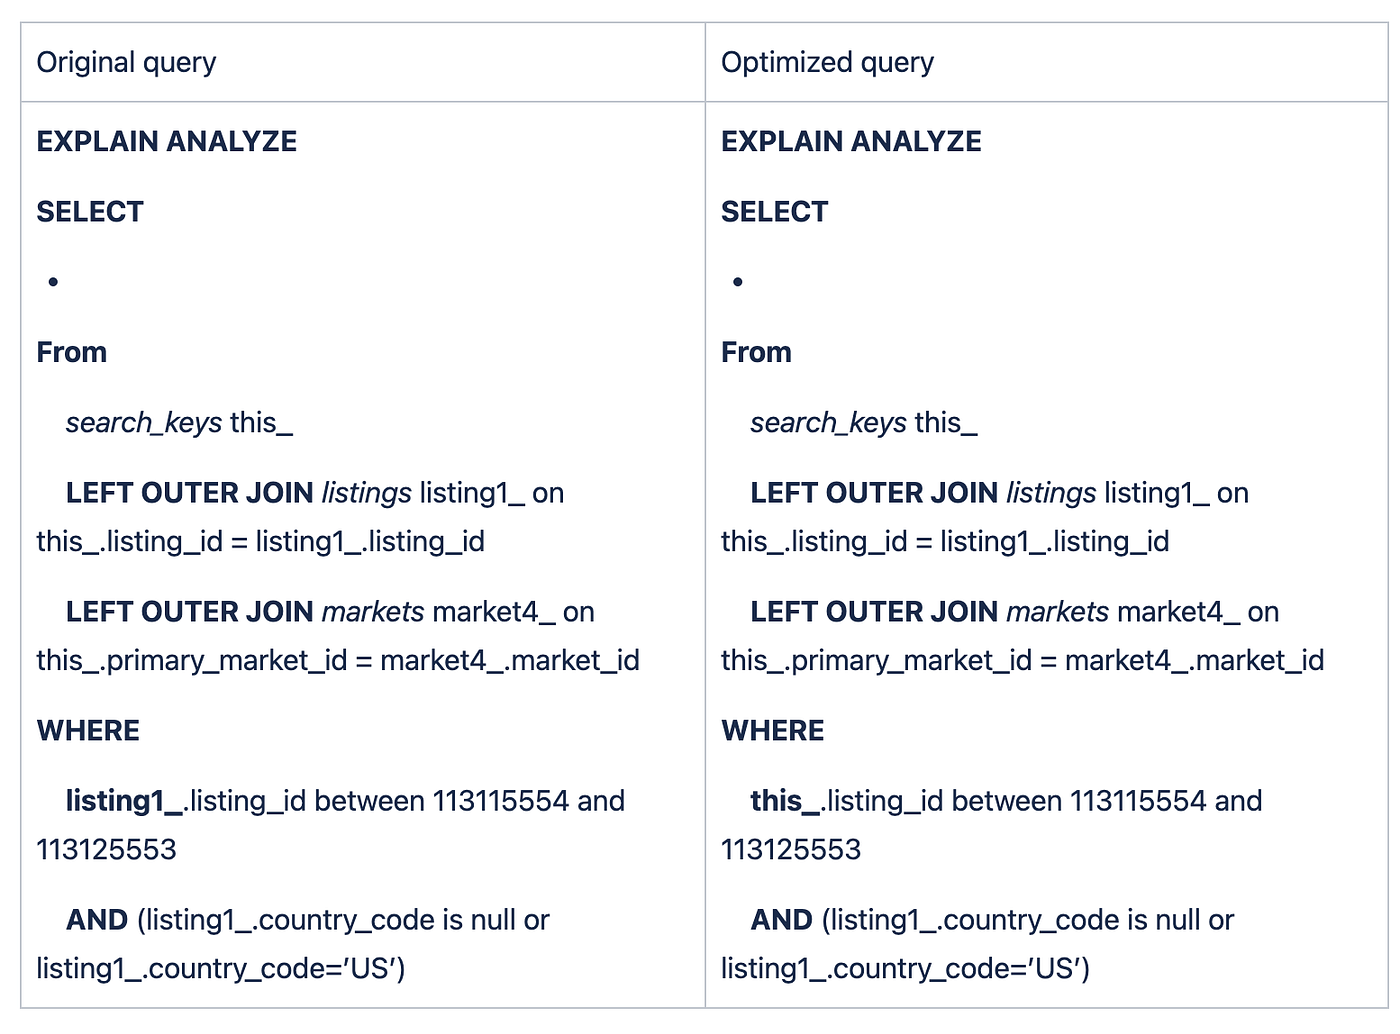Image resolution: width=1400 pixels, height=1034 pixels.
Task: Click bold 'this_' in the optimized WHERE clause
Action: click(x=785, y=801)
